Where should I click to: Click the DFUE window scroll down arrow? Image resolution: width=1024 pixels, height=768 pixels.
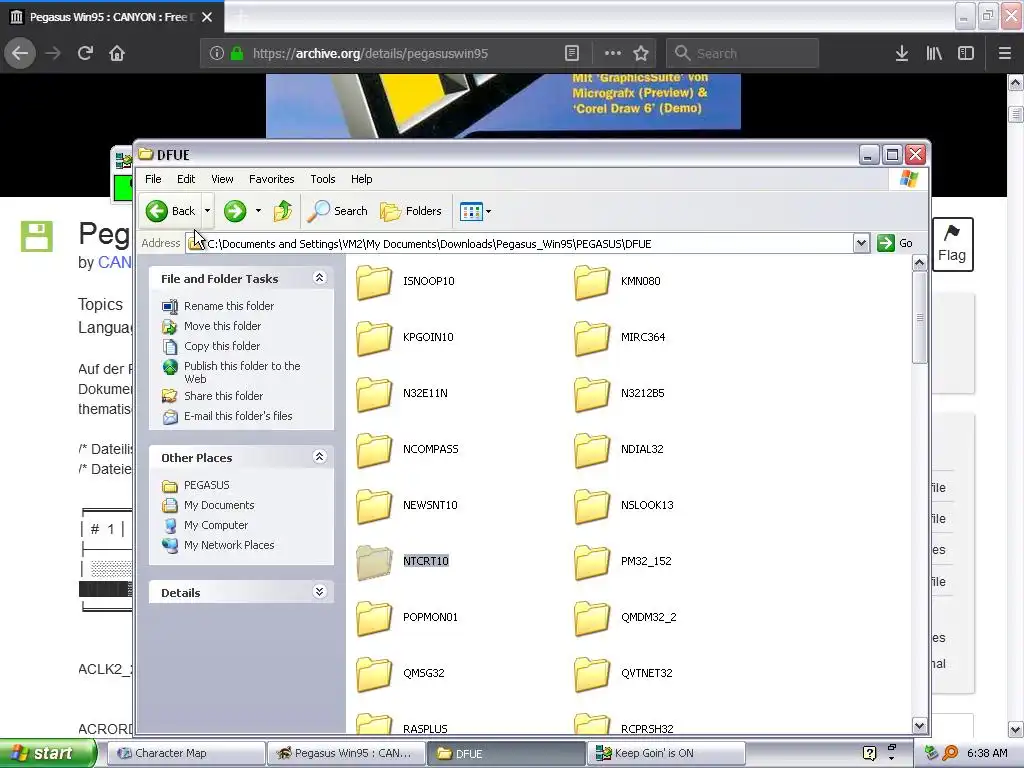(x=920, y=726)
